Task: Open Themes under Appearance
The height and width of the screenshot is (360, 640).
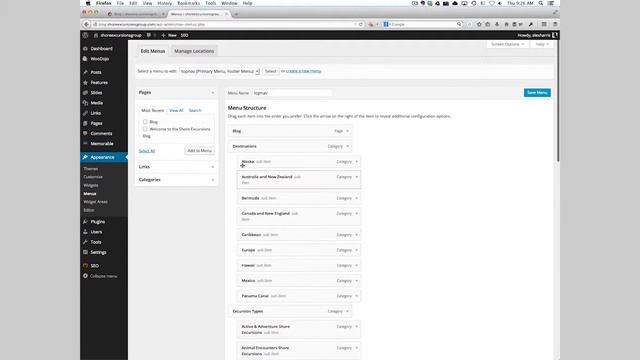Action: click(x=91, y=169)
